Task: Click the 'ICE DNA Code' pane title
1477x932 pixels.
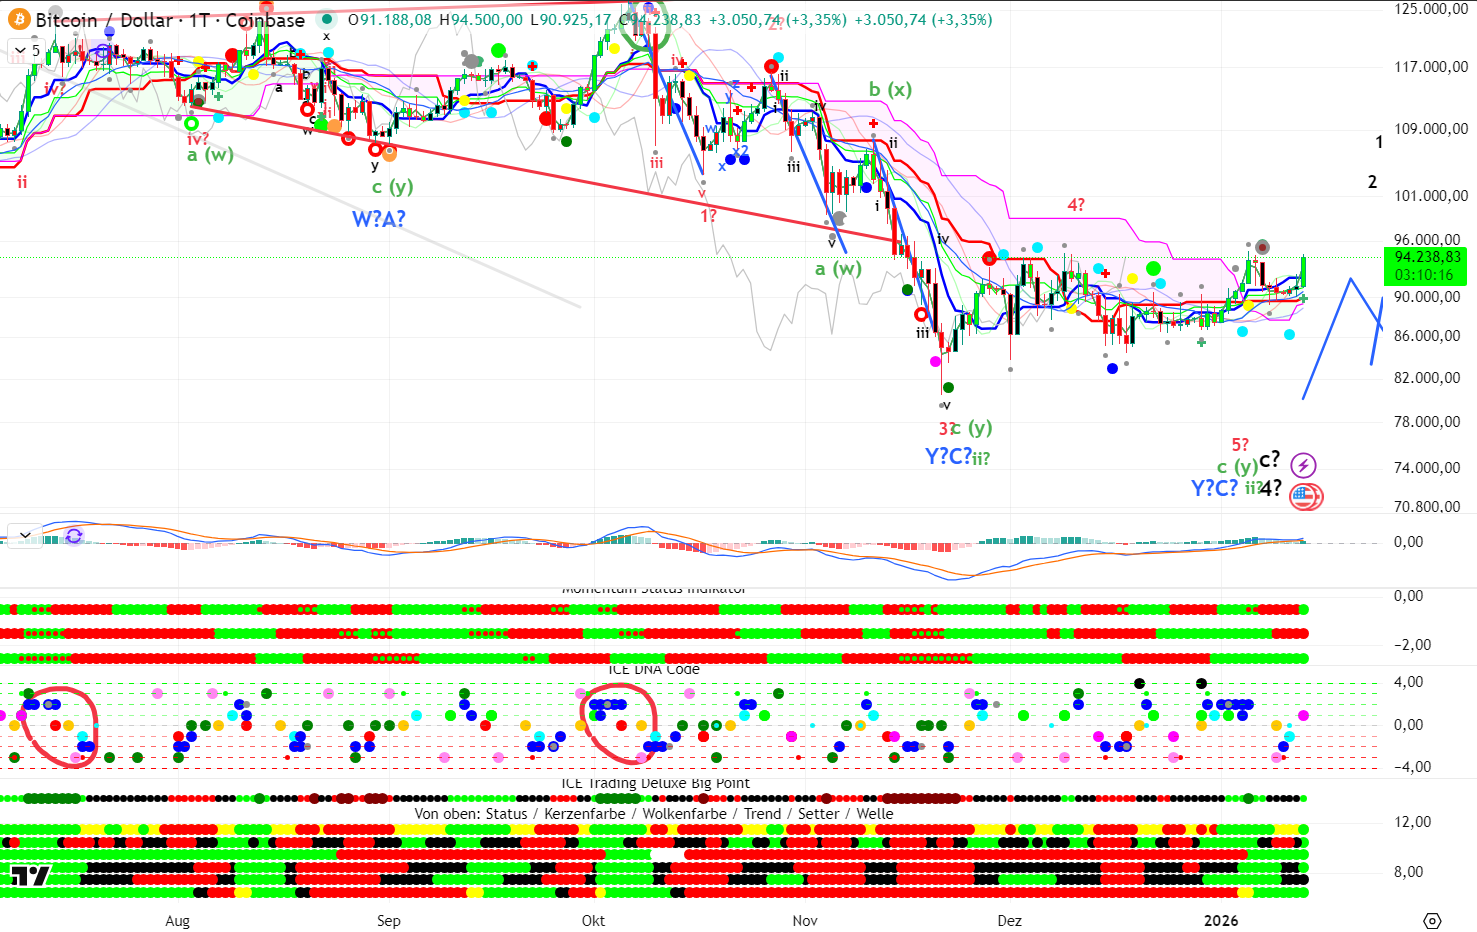Action: click(x=654, y=669)
